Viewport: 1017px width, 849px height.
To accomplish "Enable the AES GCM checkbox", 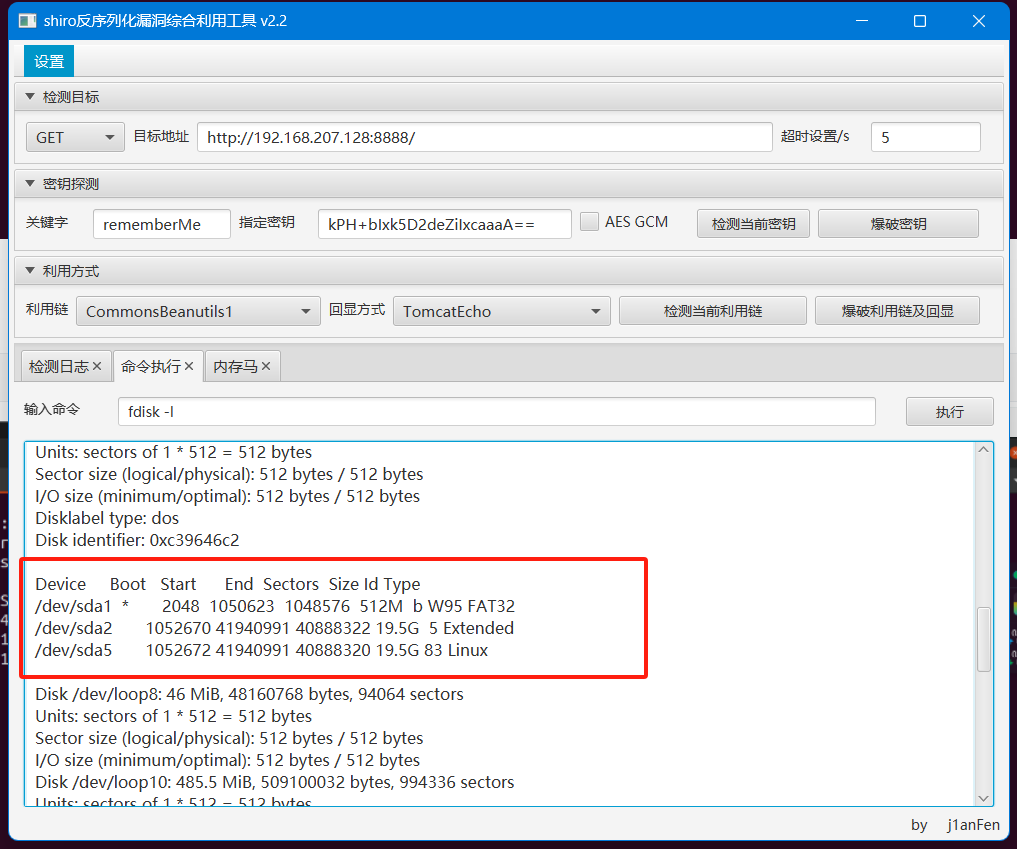I will pos(589,222).
